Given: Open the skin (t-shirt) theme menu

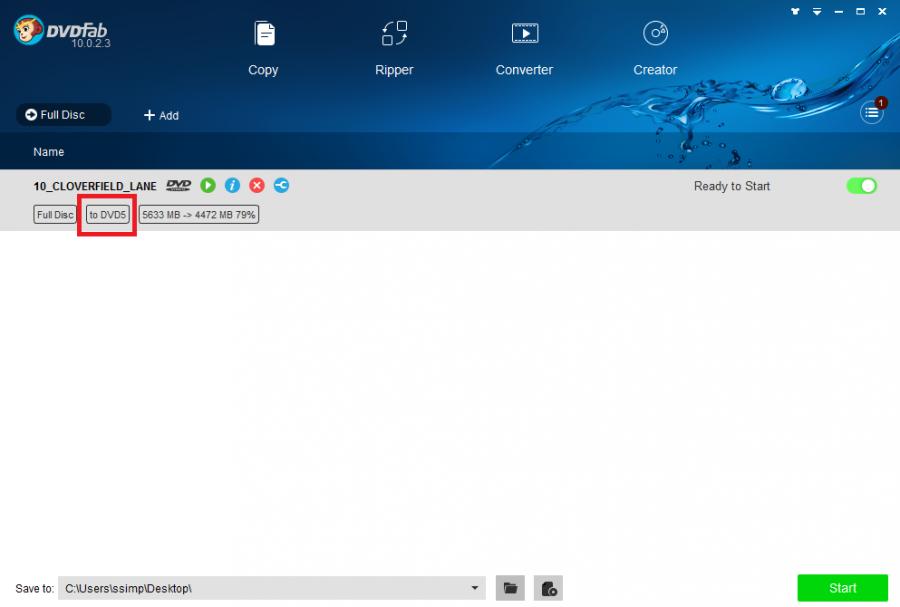Looking at the screenshot, I should coord(795,11).
